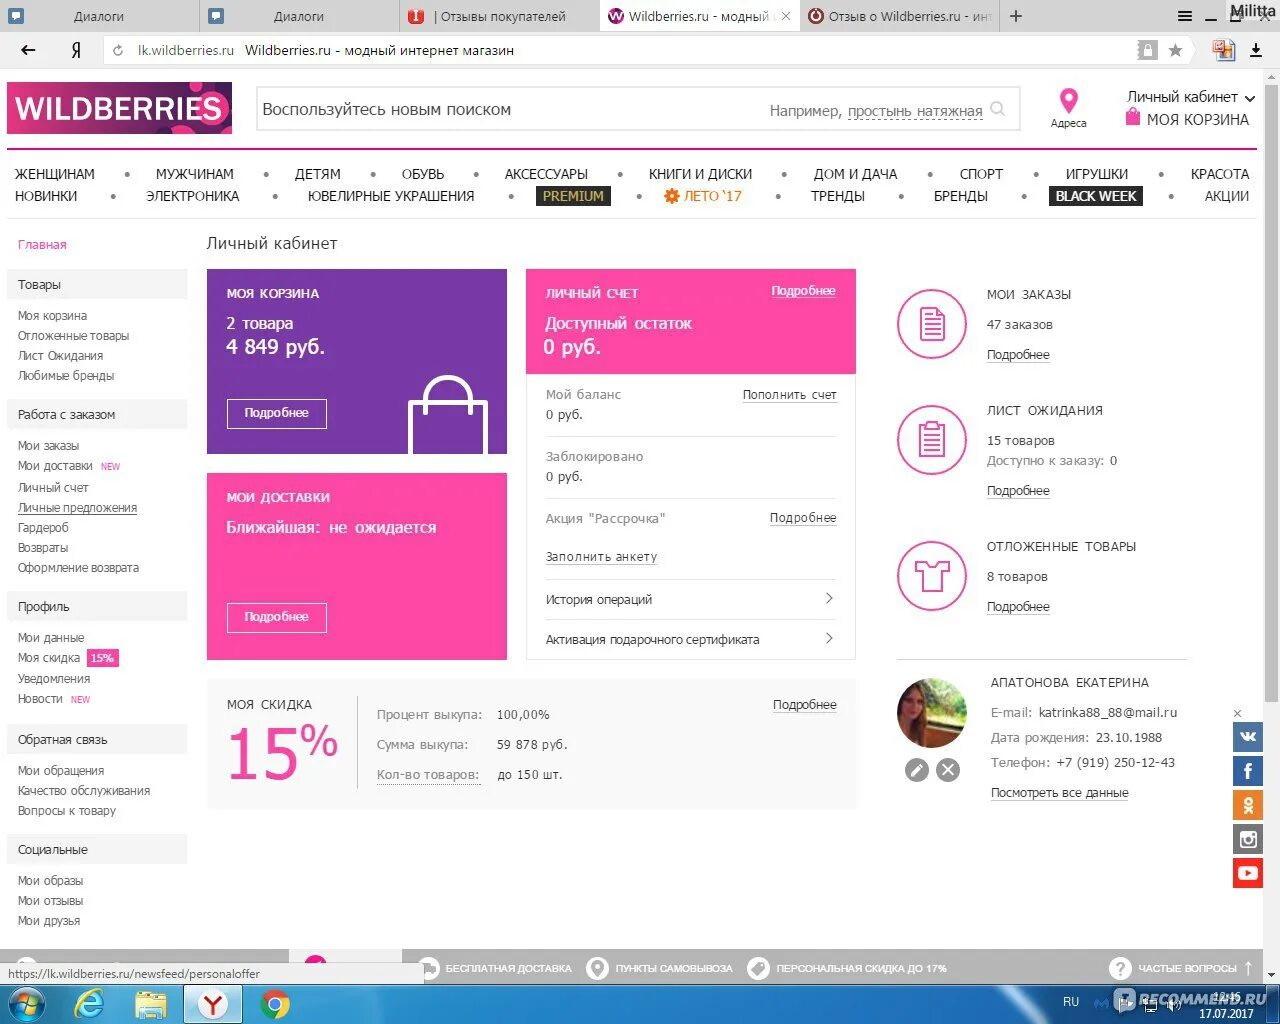Click Посмотреть все данные link
This screenshot has height=1024, width=1280.
coord(1060,793)
